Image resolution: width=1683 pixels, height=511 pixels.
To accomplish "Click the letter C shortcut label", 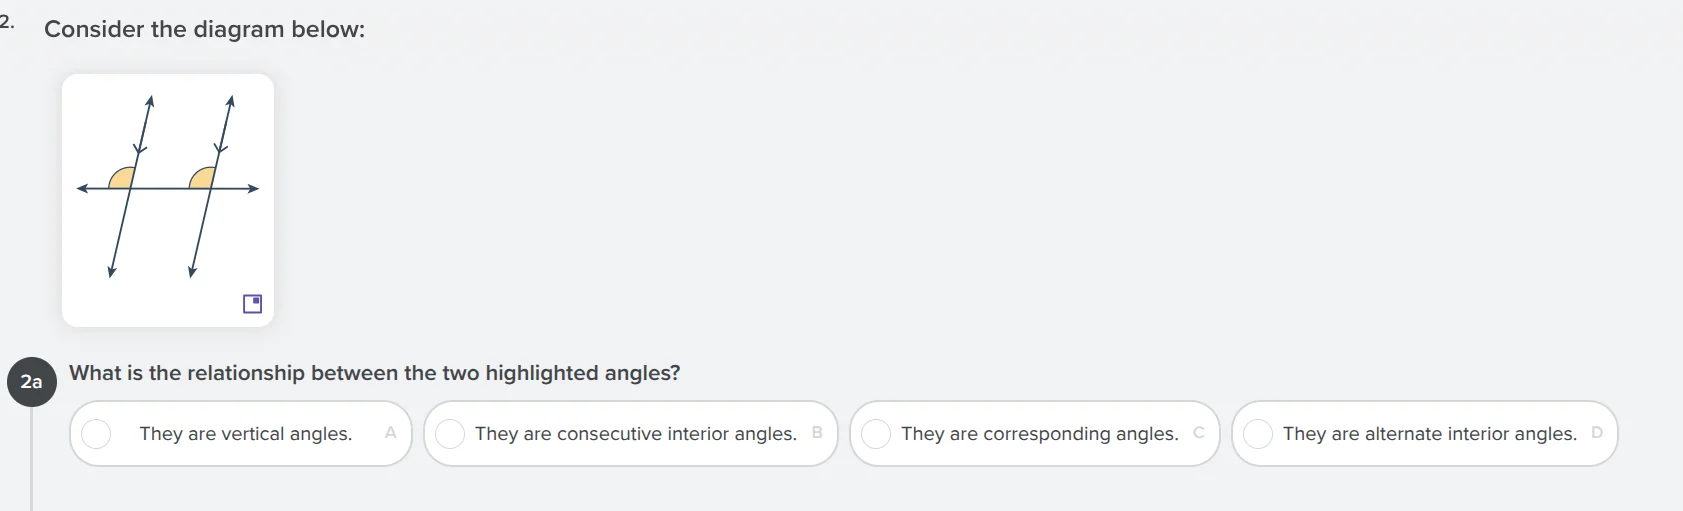I will (1199, 433).
